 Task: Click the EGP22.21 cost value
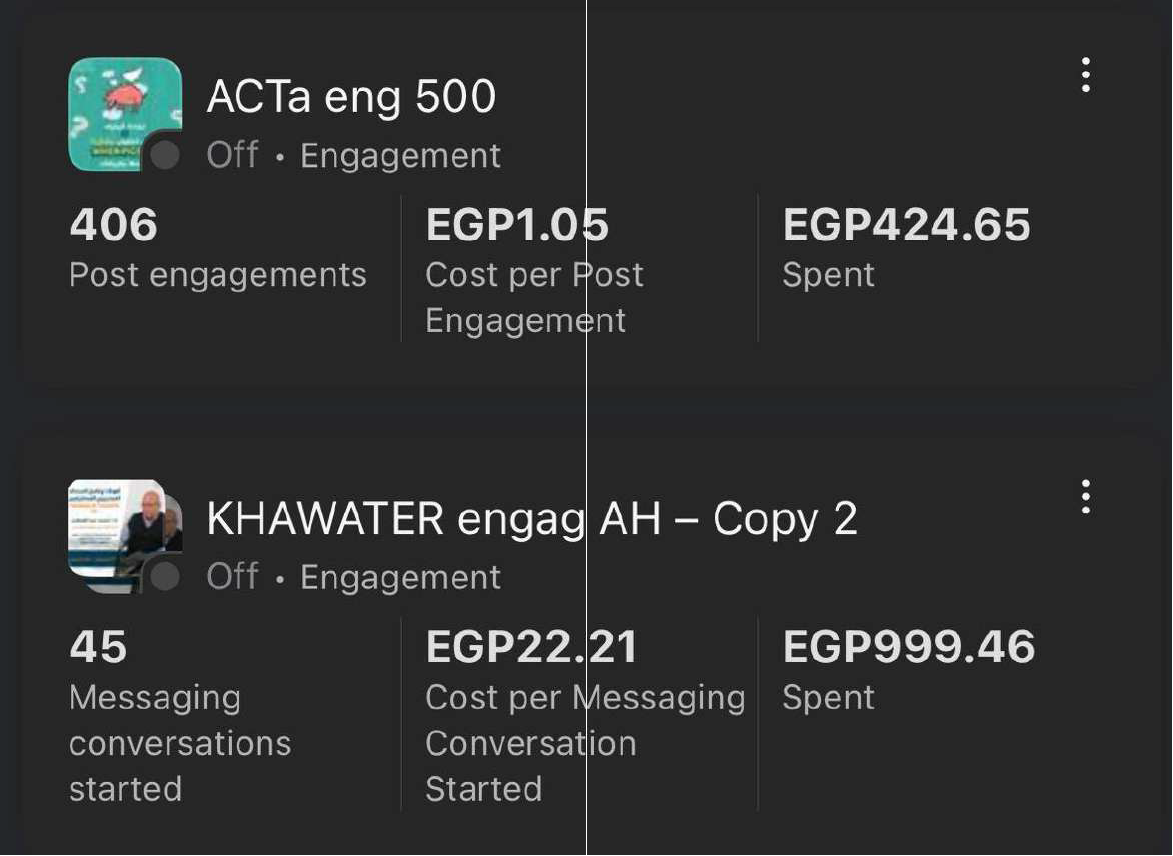coord(531,647)
